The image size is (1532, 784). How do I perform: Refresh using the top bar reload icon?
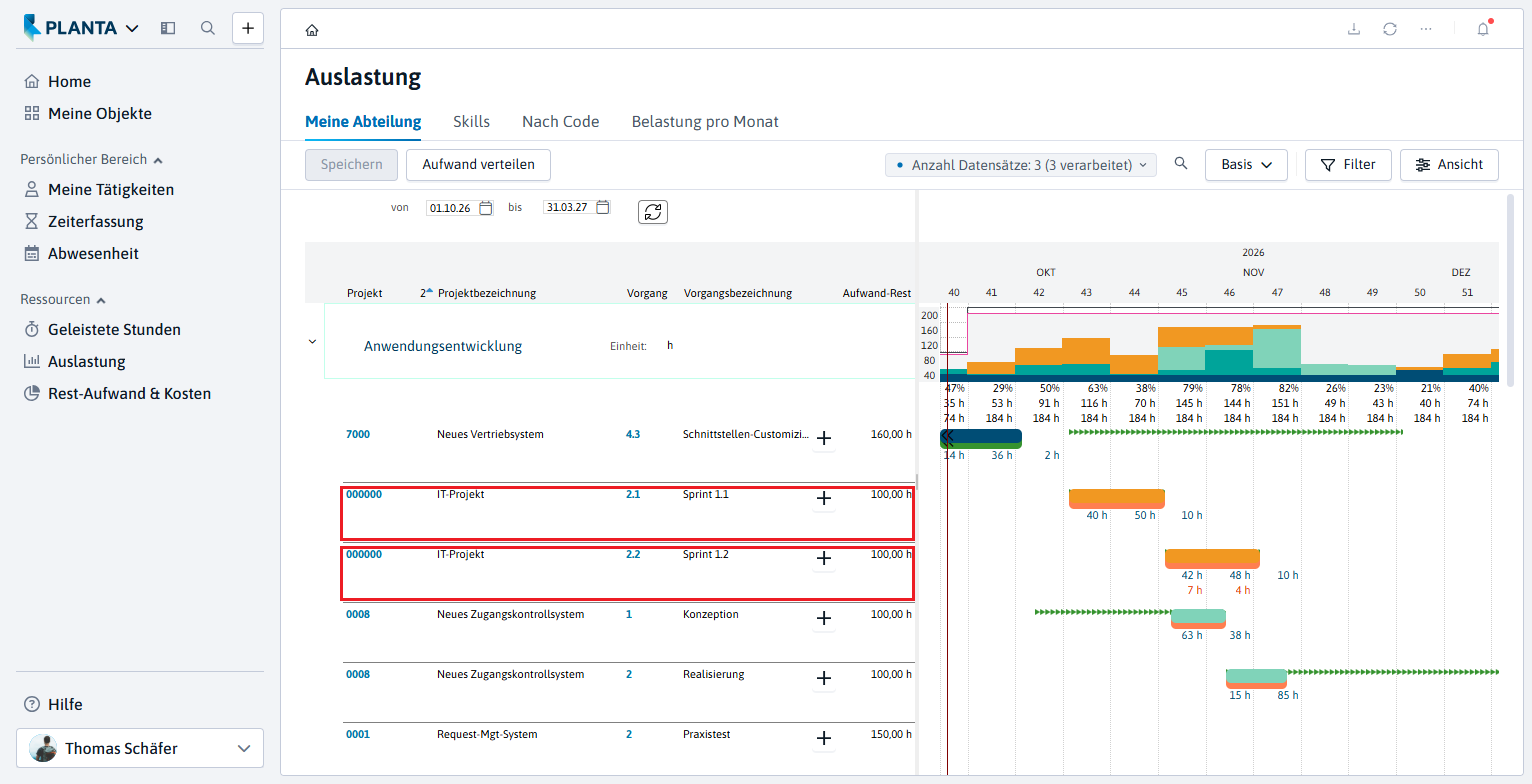click(x=1390, y=29)
